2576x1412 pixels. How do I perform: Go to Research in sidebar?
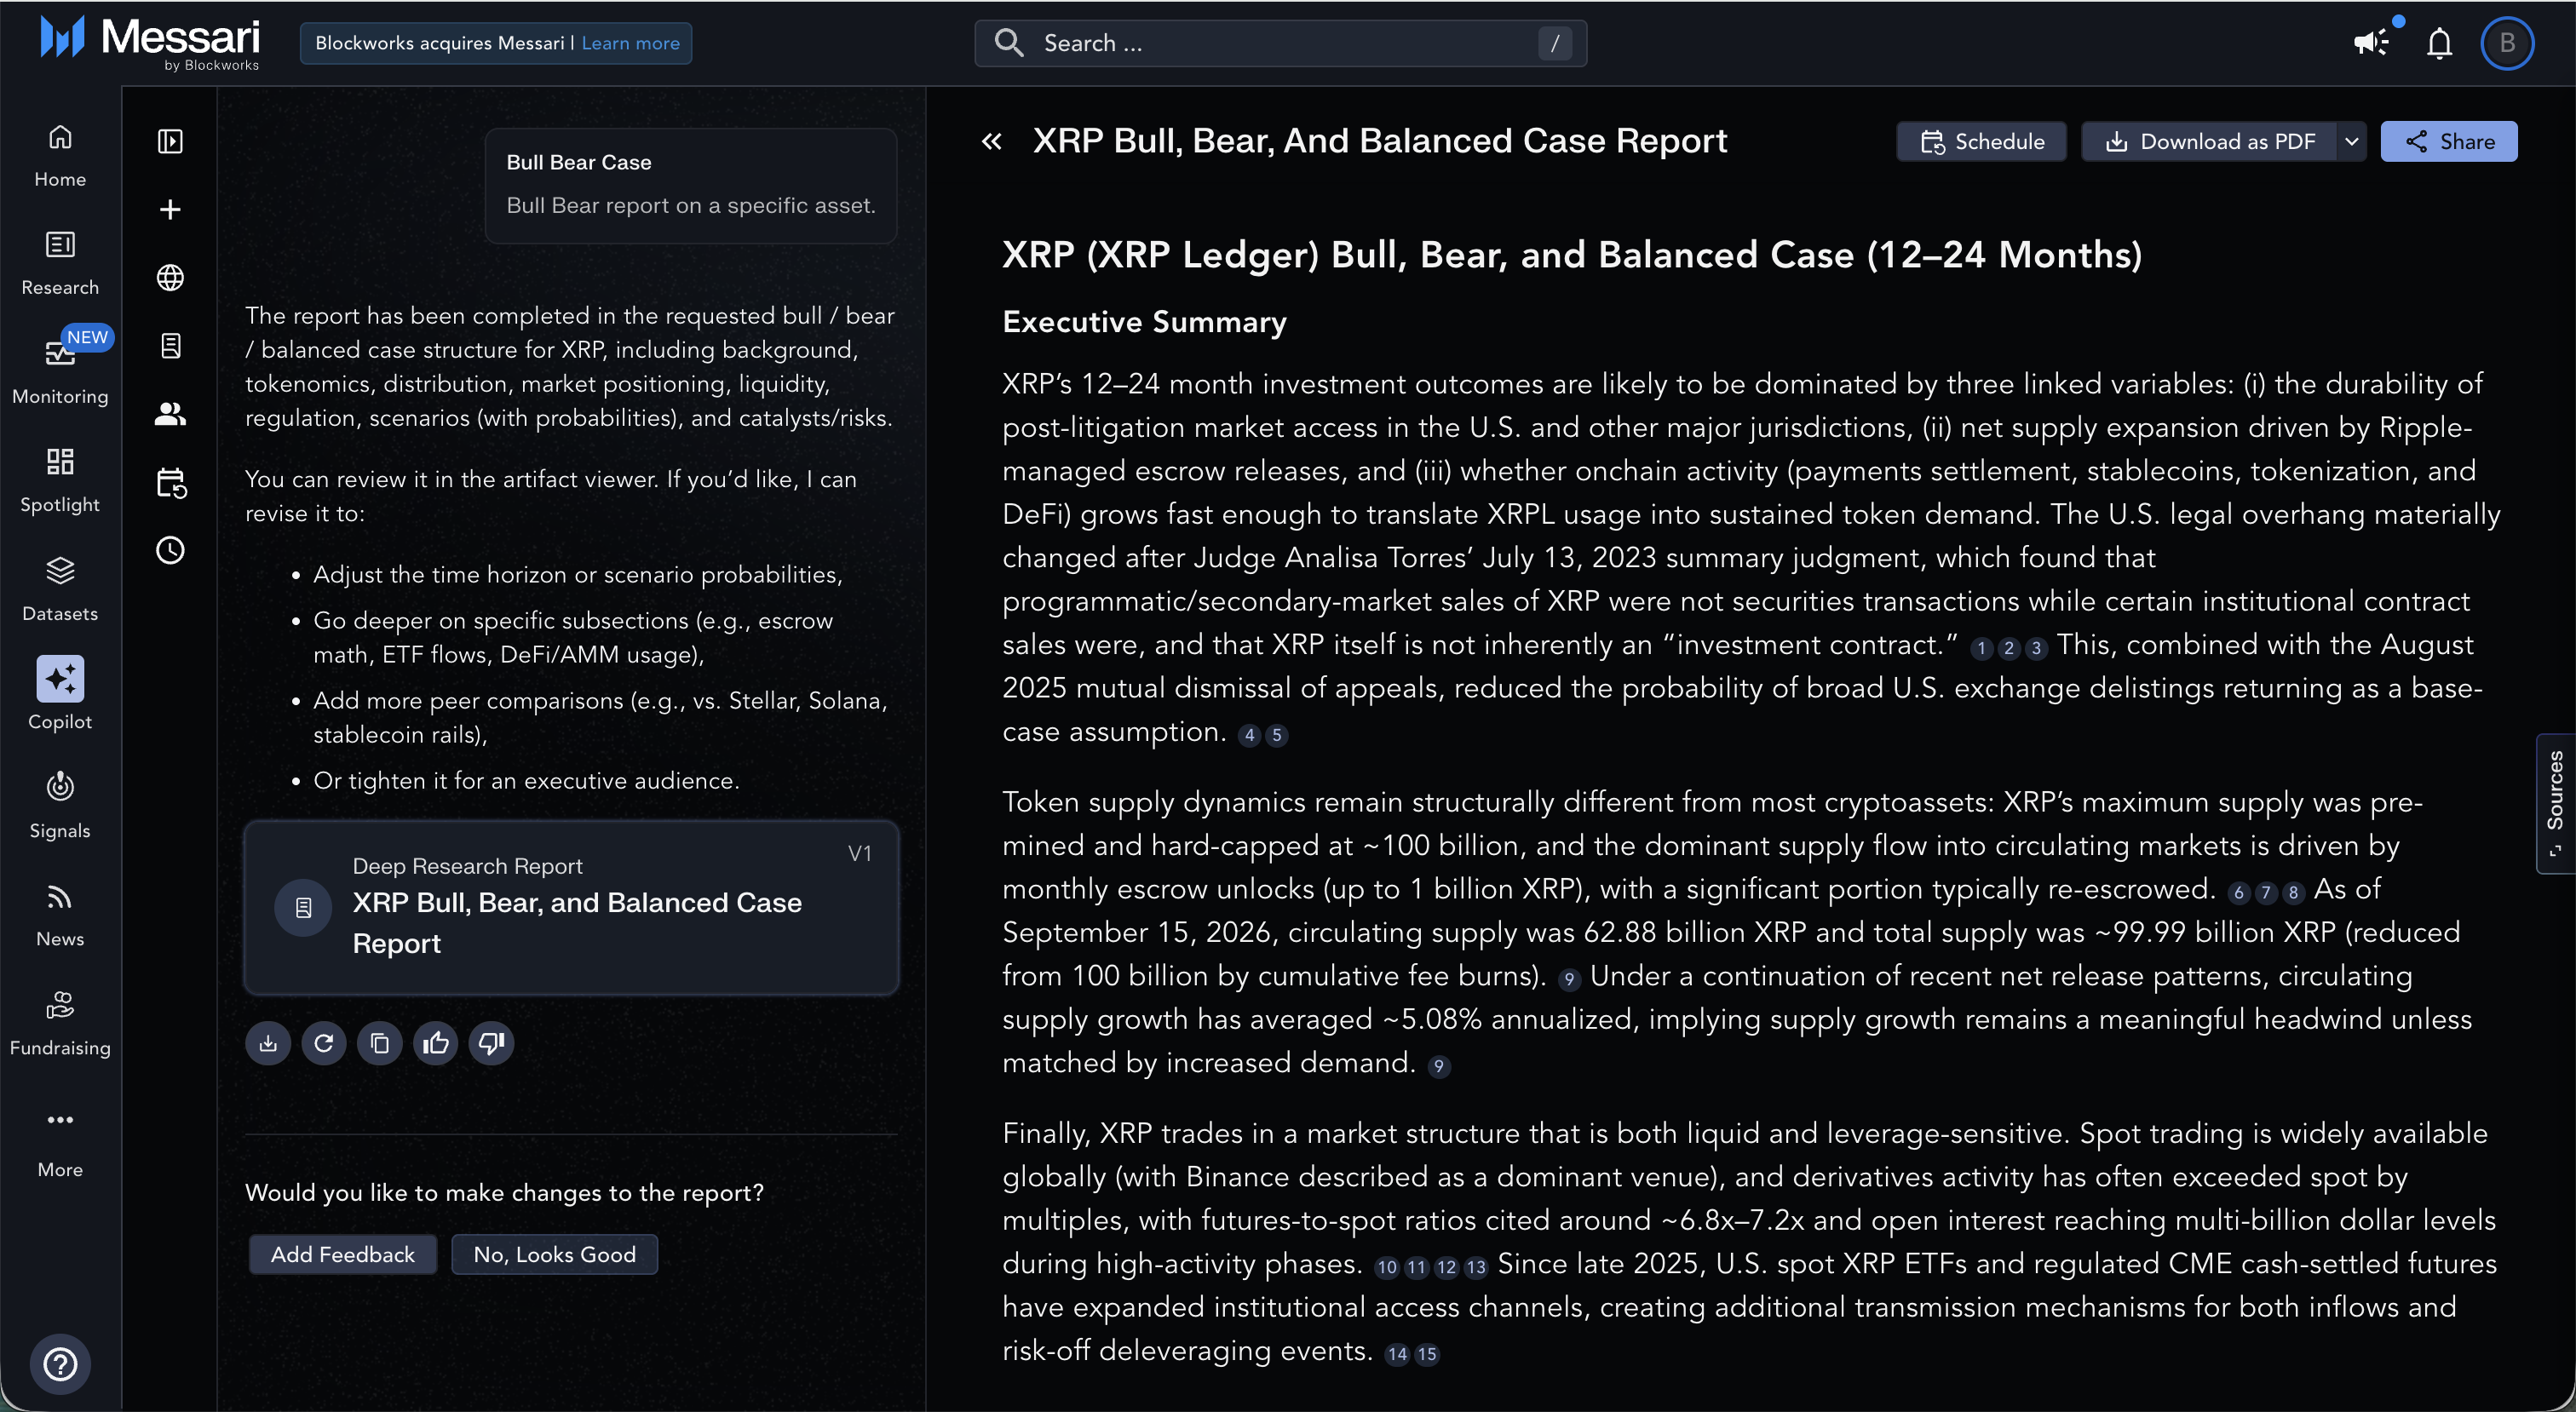[60, 264]
